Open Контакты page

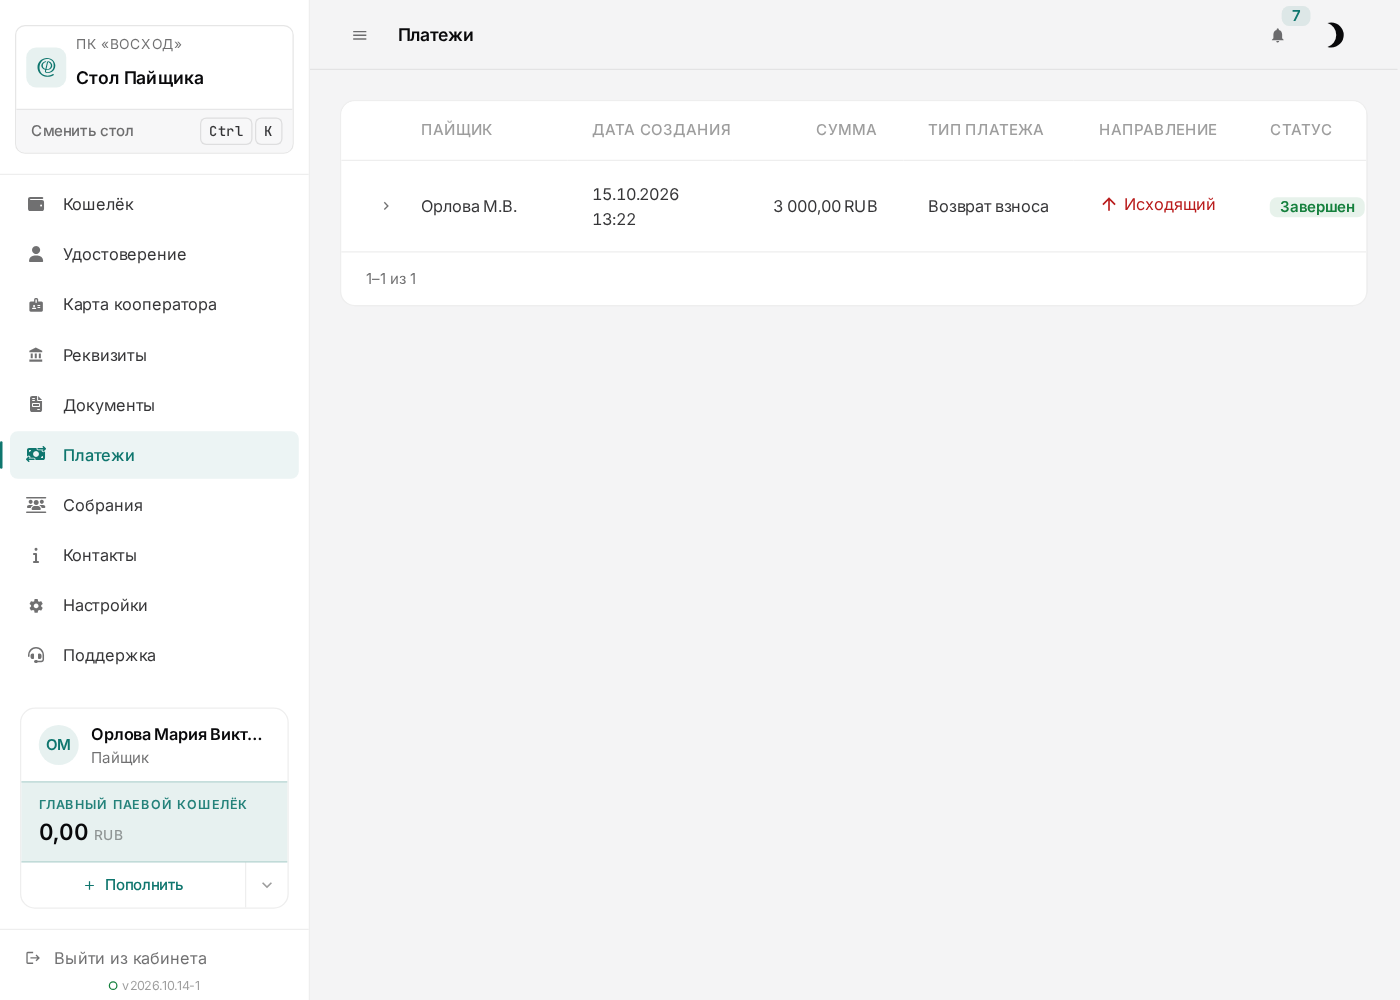154,555
